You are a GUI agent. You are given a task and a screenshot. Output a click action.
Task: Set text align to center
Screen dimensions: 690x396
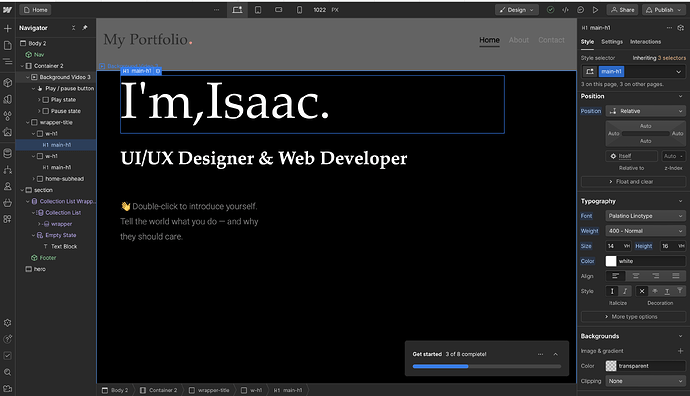pos(635,276)
